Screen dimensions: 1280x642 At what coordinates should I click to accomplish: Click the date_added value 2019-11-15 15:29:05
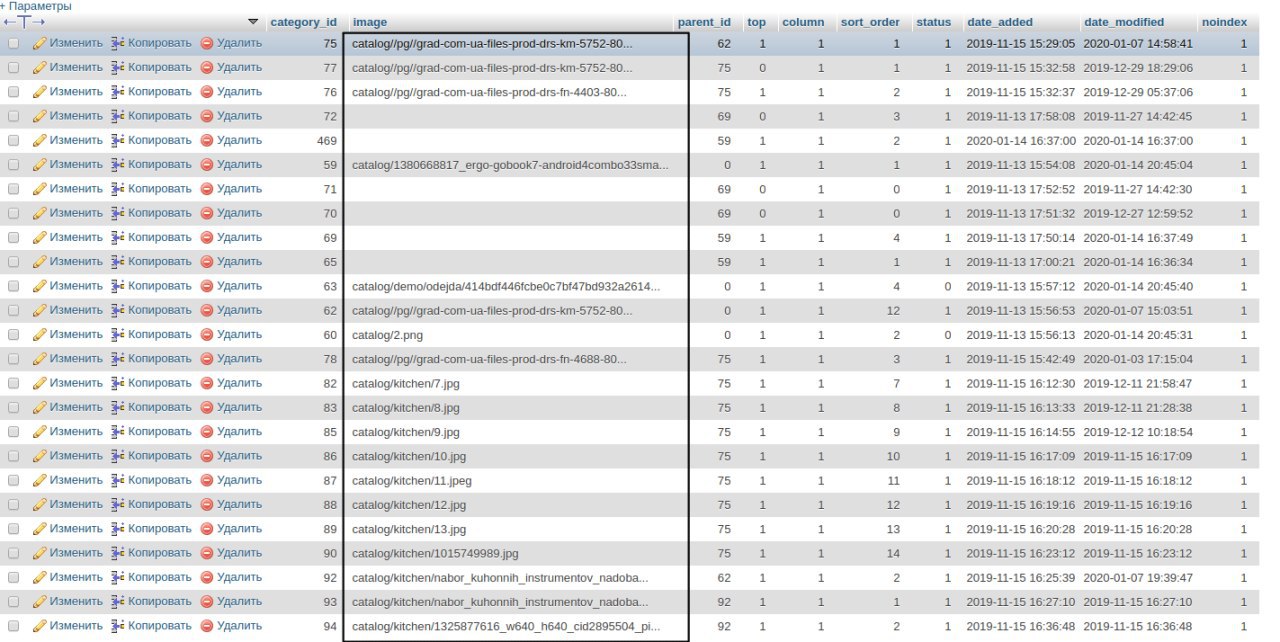(x=1020, y=44)
